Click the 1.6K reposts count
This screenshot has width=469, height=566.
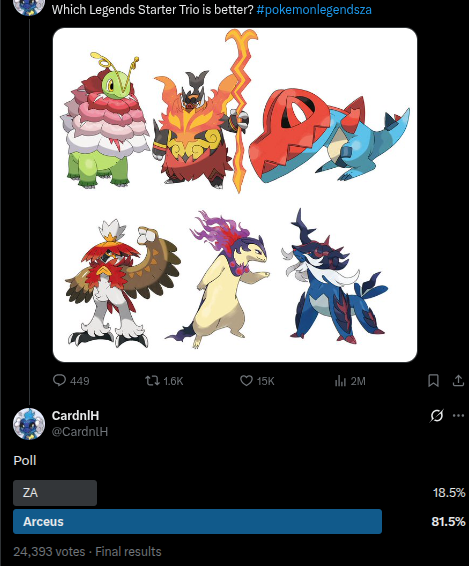(x=173, y=381)
